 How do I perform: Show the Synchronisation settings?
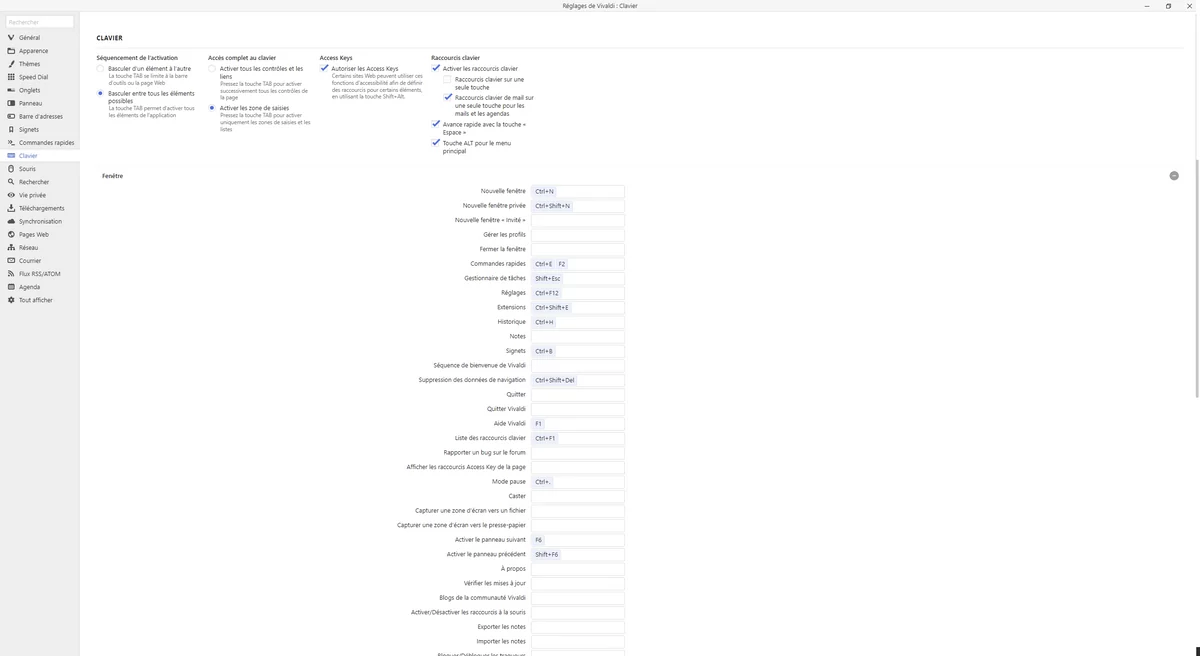click(x=40, y=221)
